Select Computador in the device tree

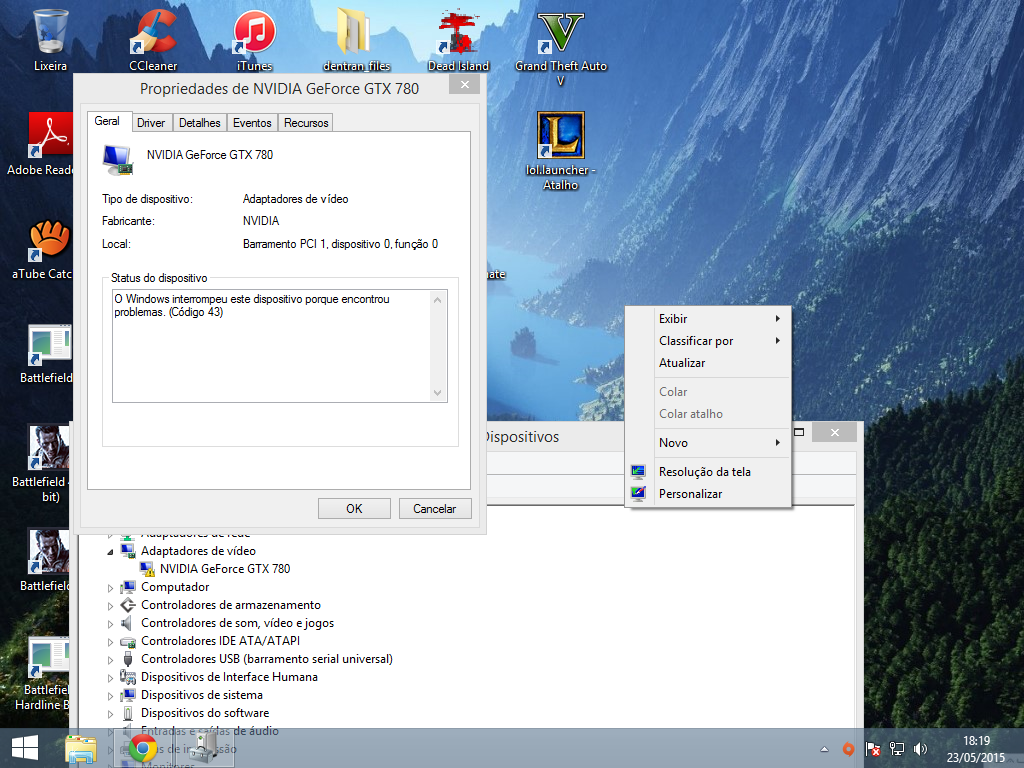(175, 587)
